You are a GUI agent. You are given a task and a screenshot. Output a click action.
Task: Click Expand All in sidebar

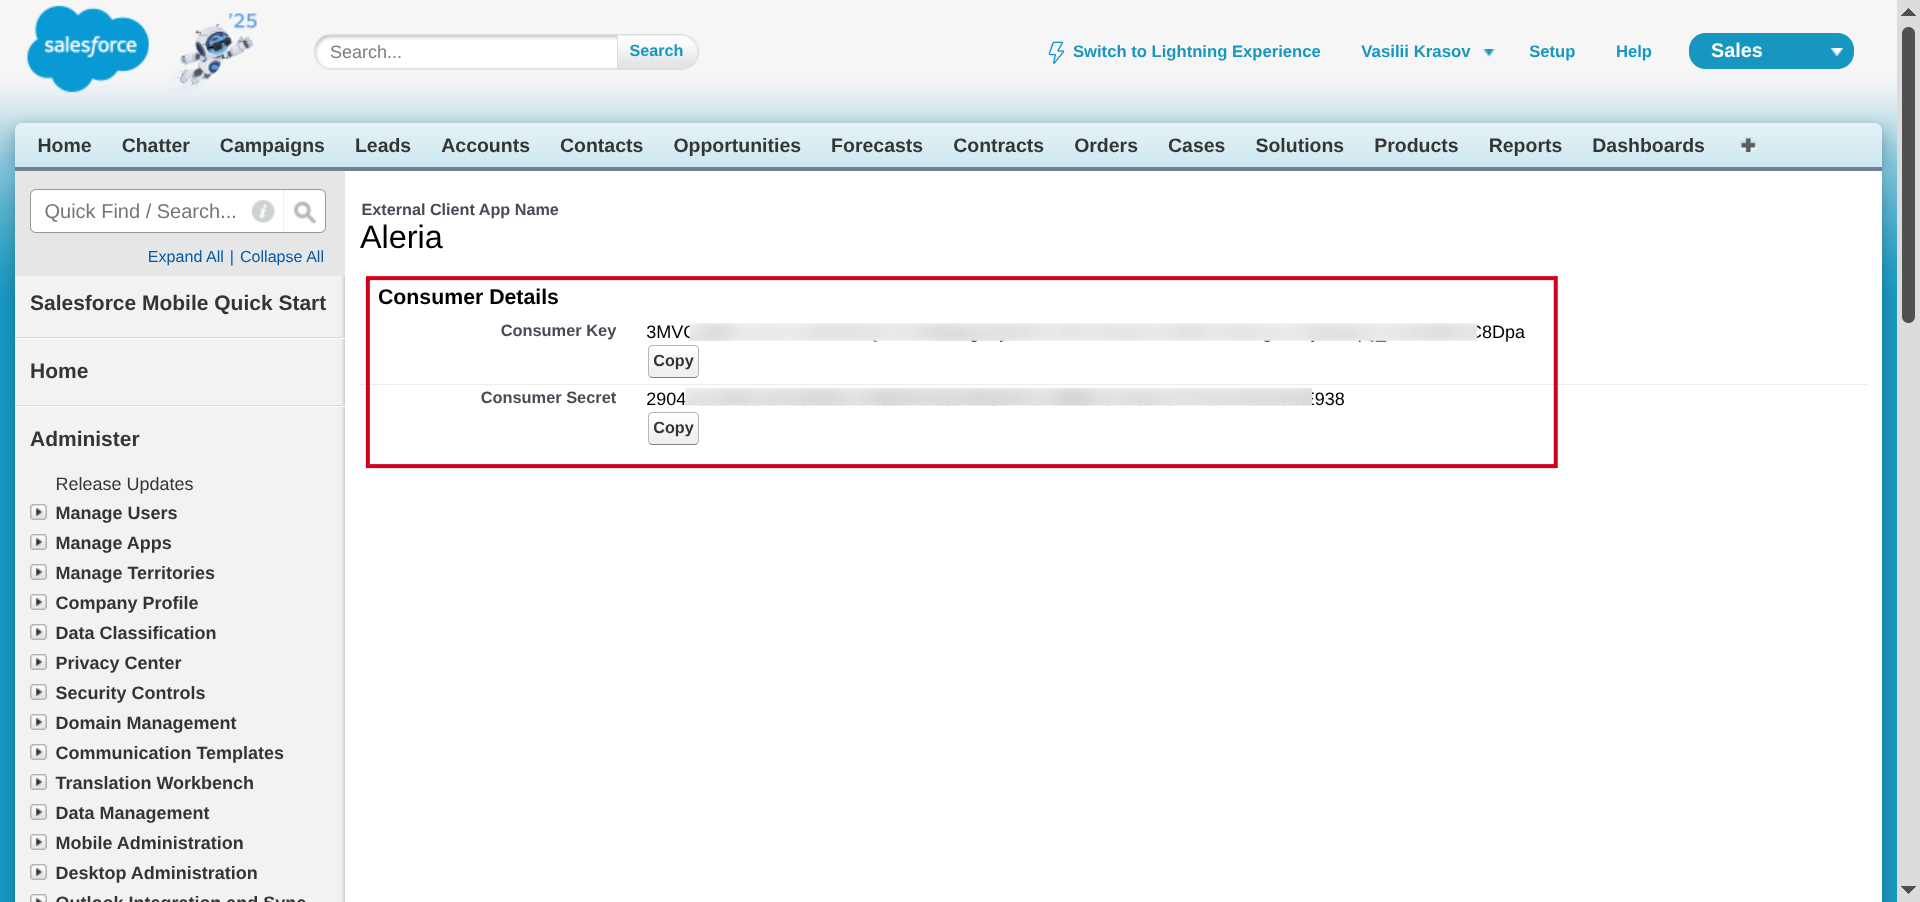coord(186,256)
